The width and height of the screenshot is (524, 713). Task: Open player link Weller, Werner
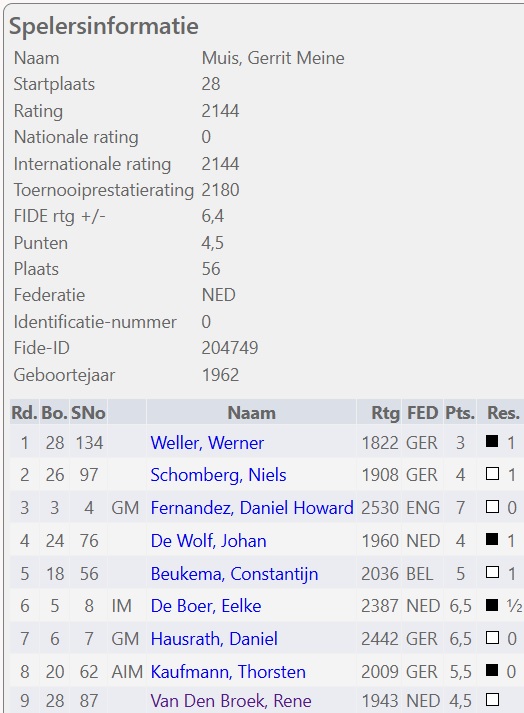pos(207,442)
